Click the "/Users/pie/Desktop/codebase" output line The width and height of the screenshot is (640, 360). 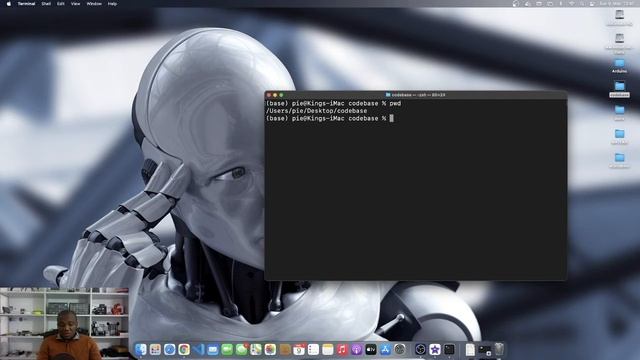point(316,111)
